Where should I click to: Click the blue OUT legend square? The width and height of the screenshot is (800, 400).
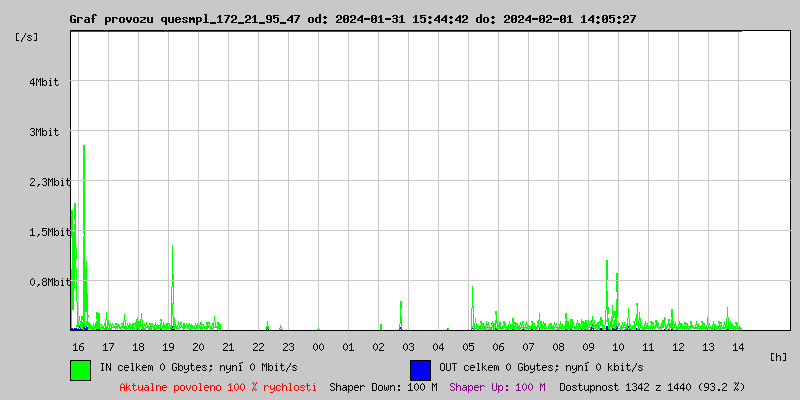point(420,369)
